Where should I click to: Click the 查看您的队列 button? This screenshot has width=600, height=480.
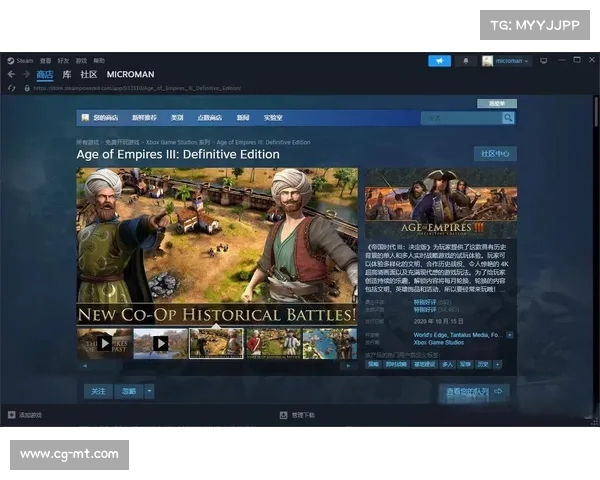(x=474, y=391)
